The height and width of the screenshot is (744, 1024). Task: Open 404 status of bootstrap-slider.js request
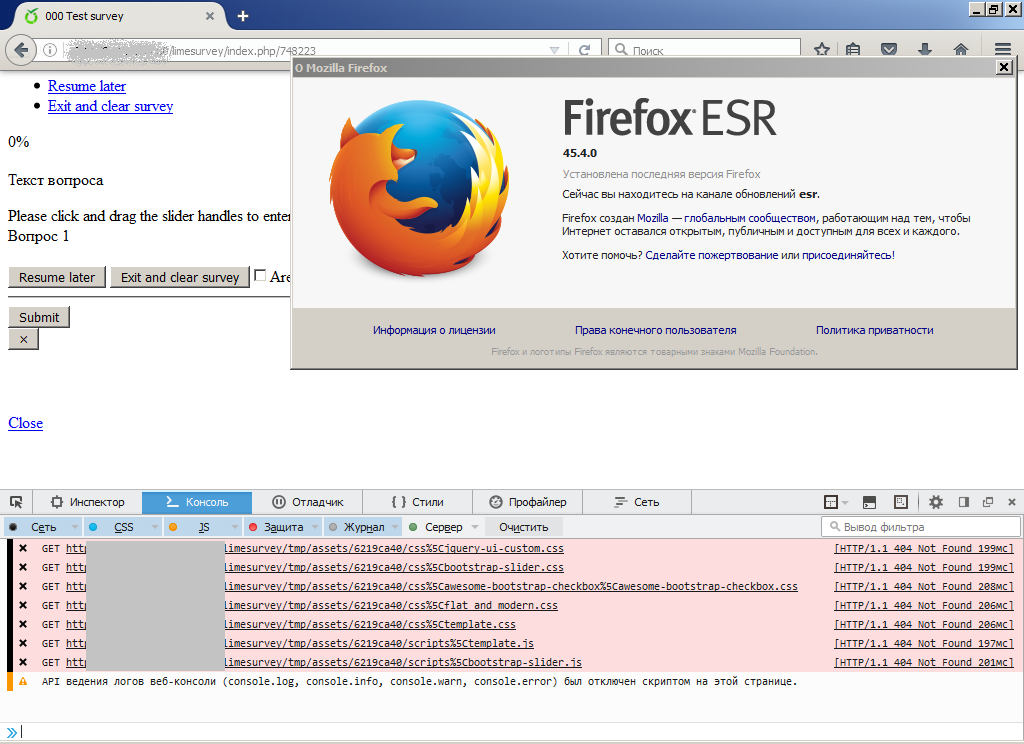(x=924, y=662)
